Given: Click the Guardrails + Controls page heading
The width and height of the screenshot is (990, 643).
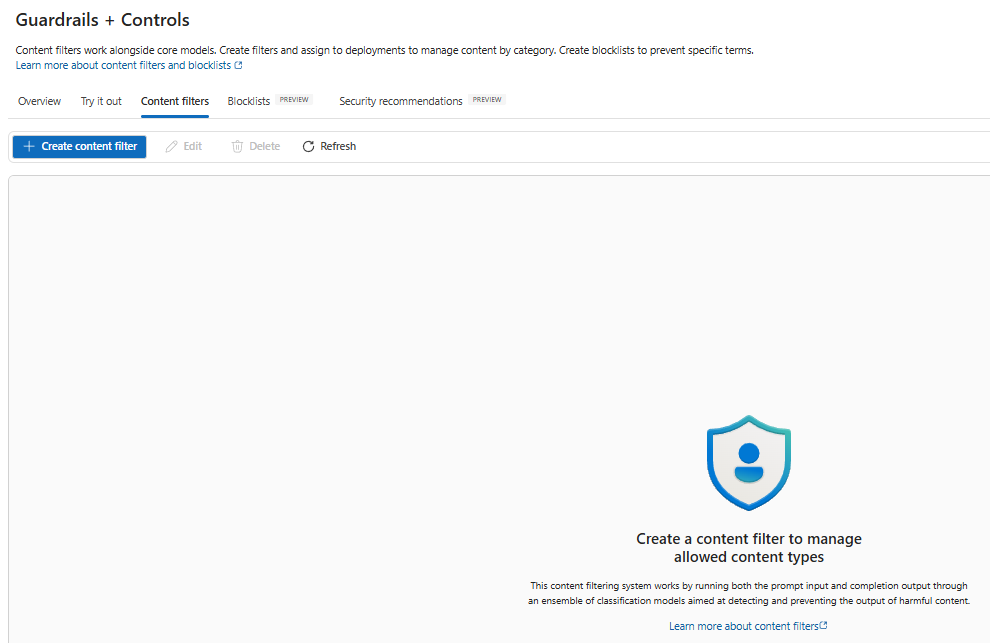Looking at the screenshot, I should (x=102, y=20).
